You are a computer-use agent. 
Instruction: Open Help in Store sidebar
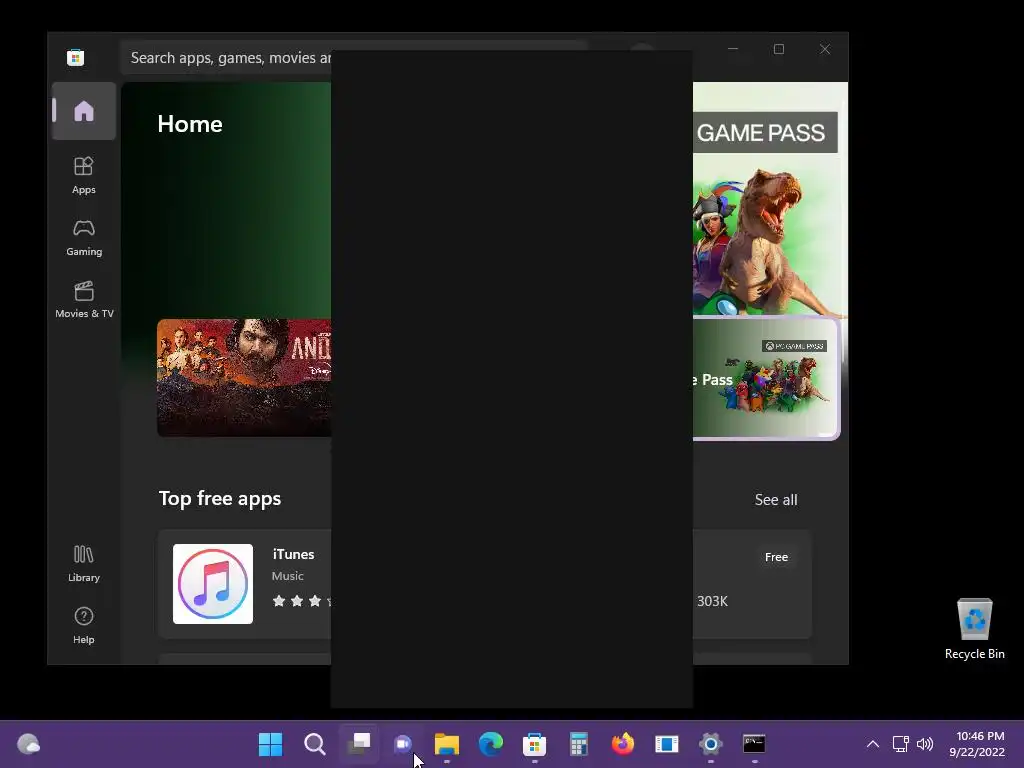point(84,626)
